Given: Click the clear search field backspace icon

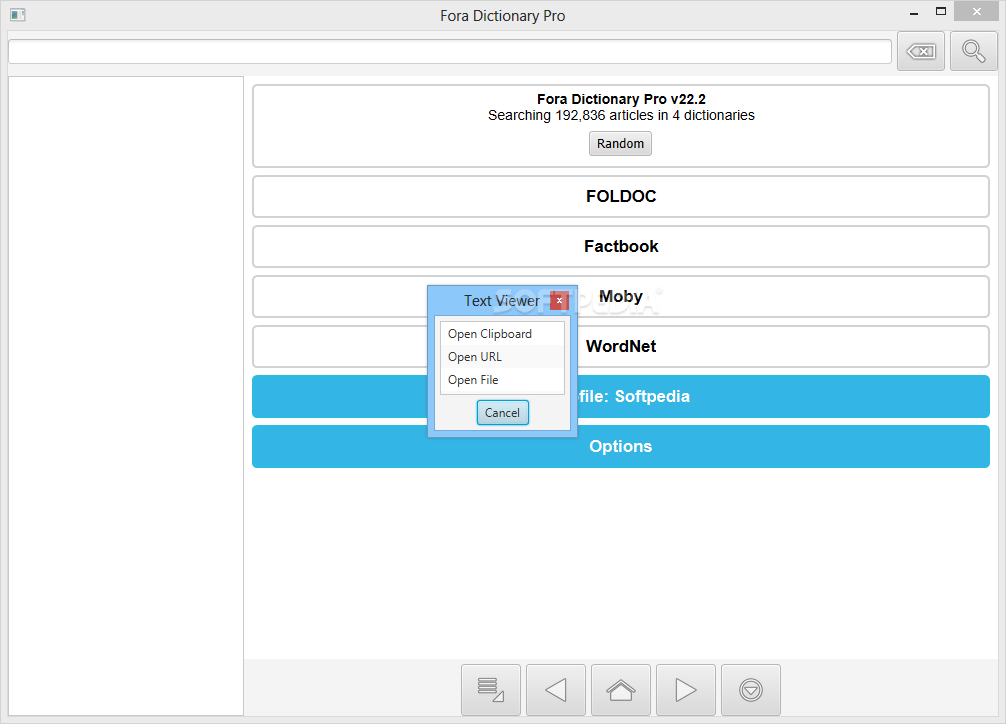Looking at the screenshot, I should pyautogui.click(x=921, y=51).
